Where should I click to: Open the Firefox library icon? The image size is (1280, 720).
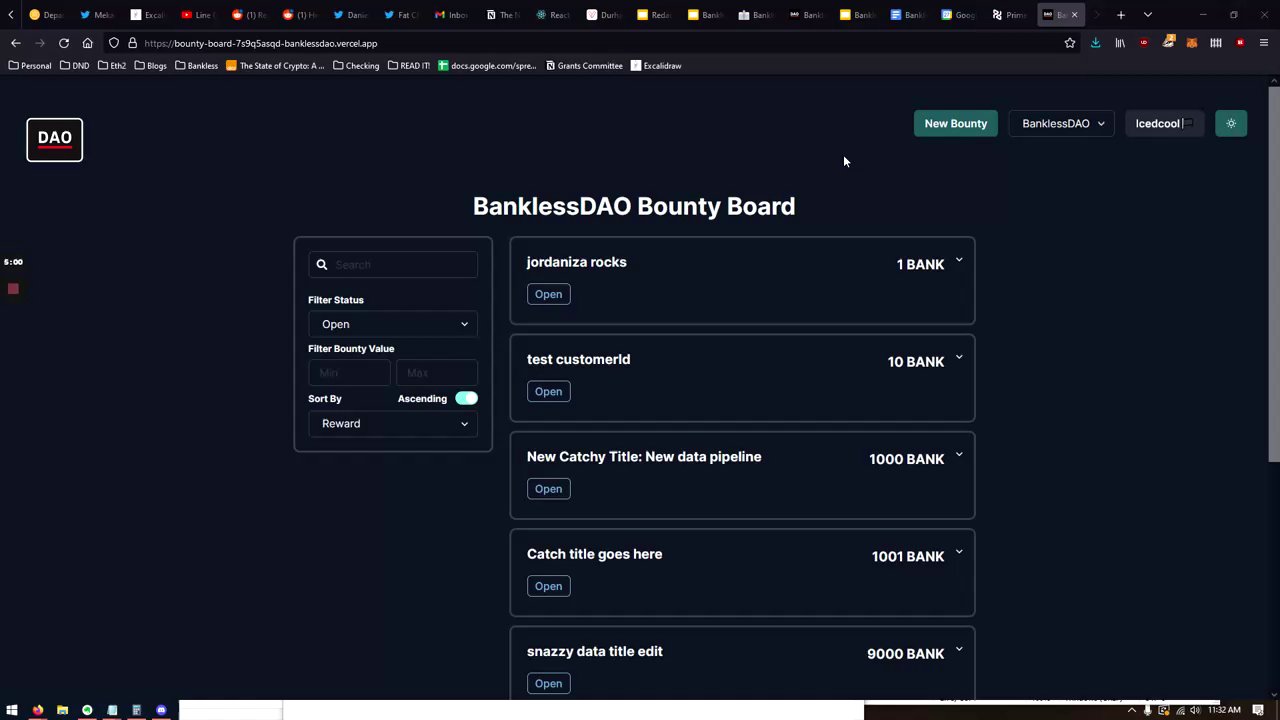coord(1120,43)
